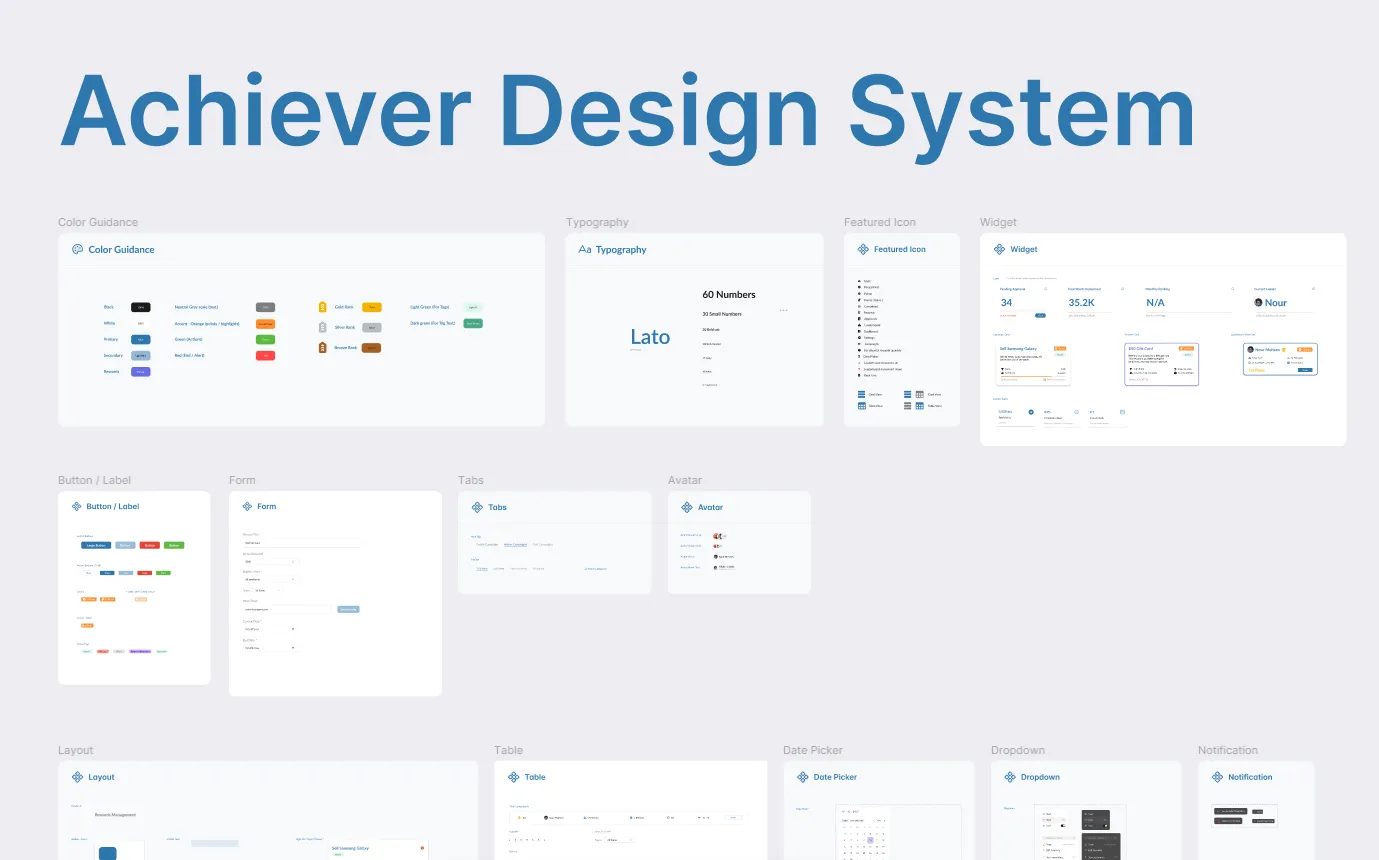Pick the Primary blue color swatch

[141, 339]
